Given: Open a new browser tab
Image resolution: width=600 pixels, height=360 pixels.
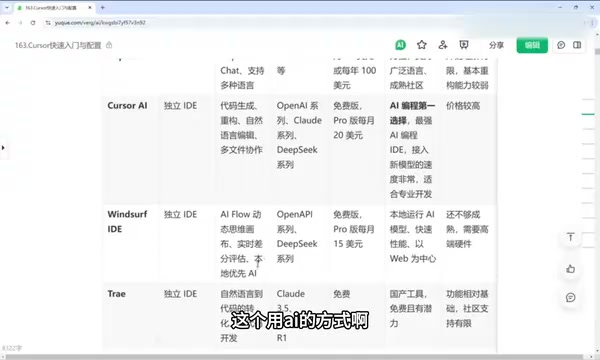Looking at the screenshot, I should [x=103, y=7].
